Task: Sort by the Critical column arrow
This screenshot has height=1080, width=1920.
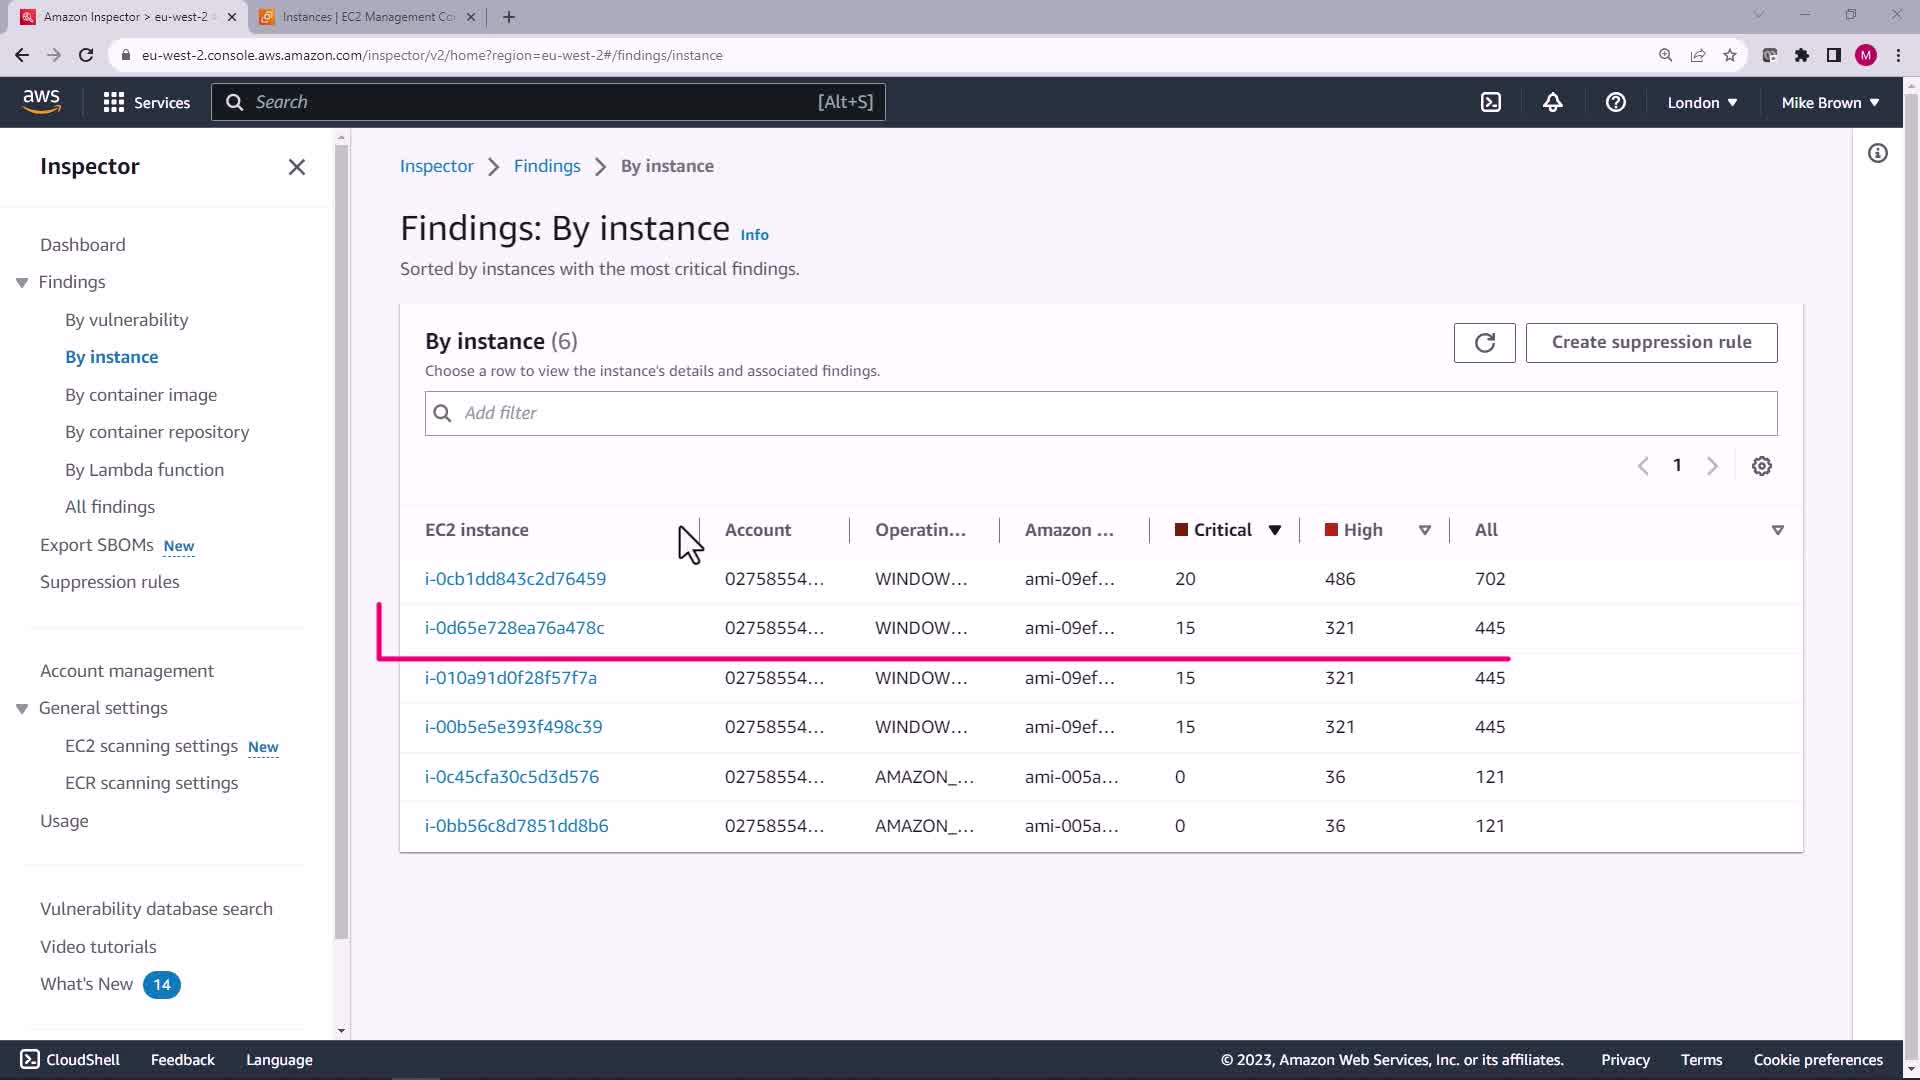Action: pos(1274,530)
